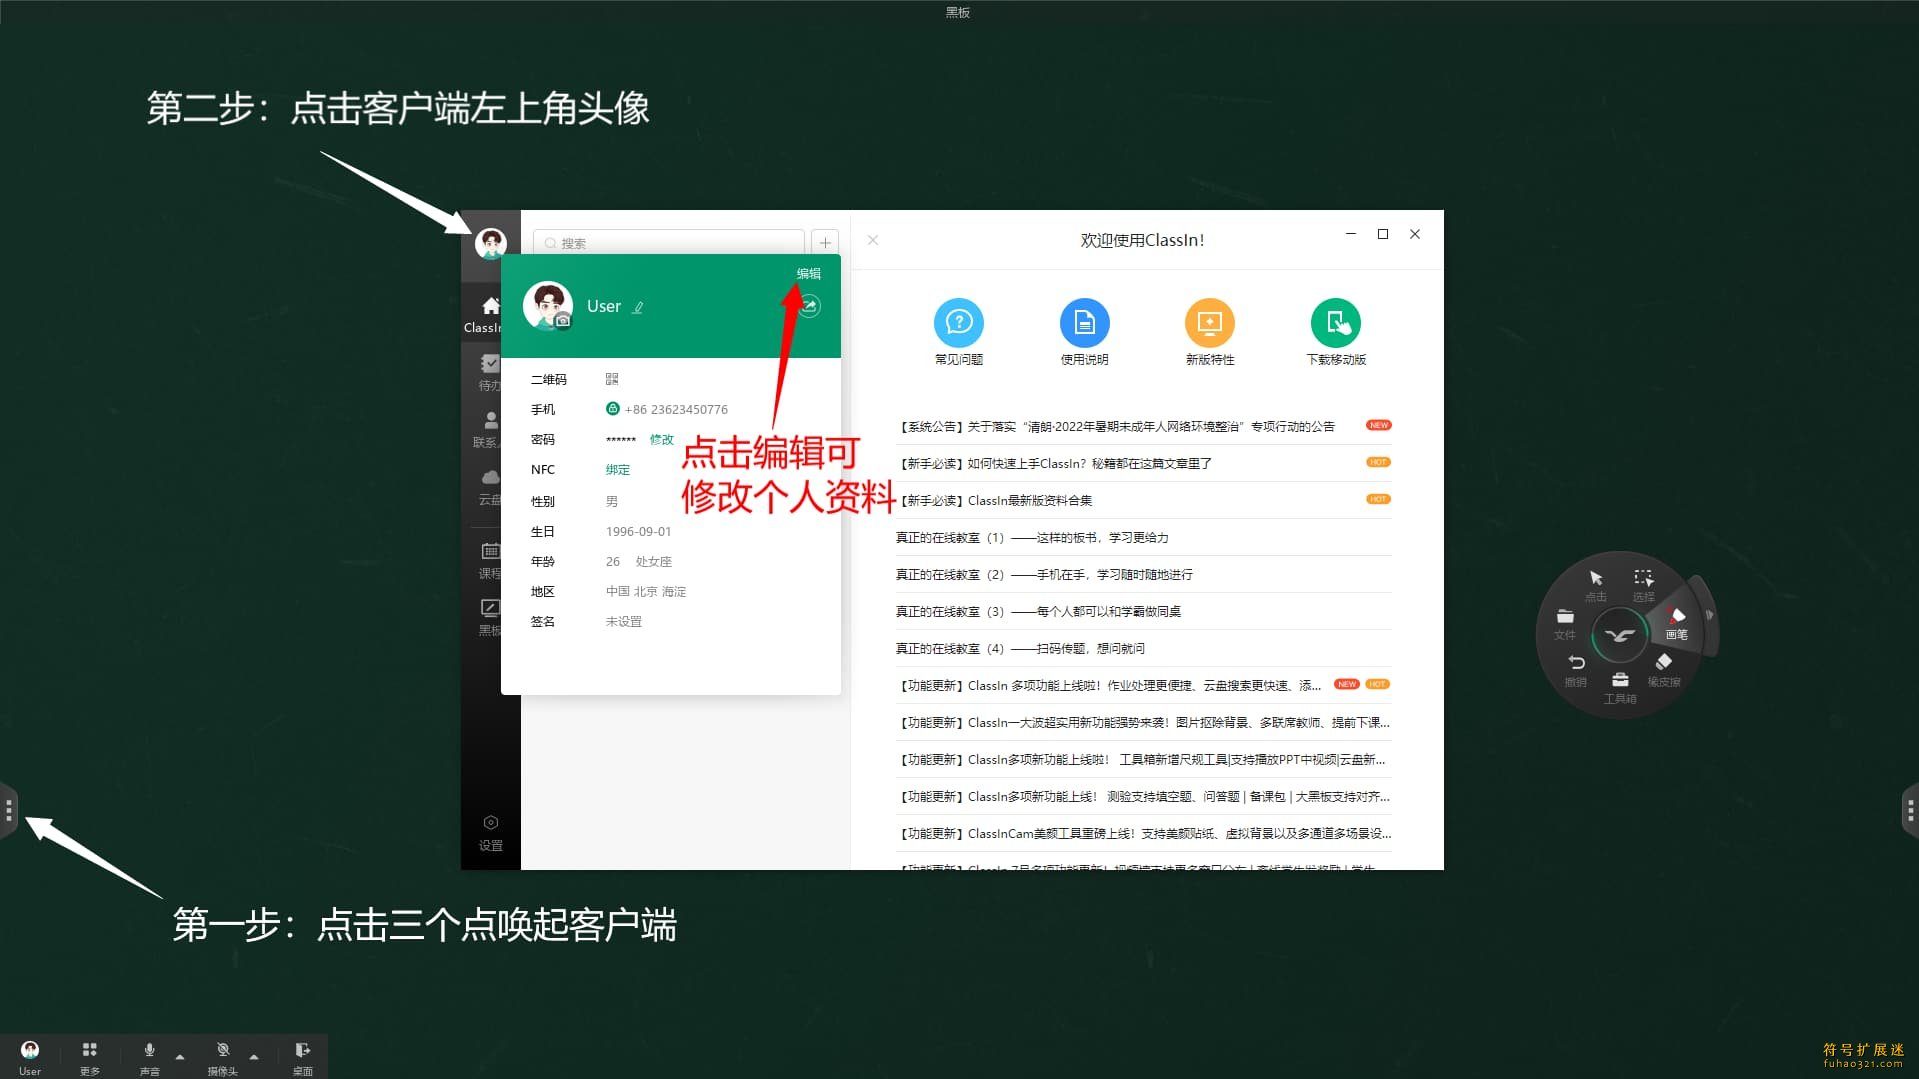This screenshot has width=1919, height=1079.
Task: Select the 选择 selection tool in radial menu
Action: (x=1644, y=584)
